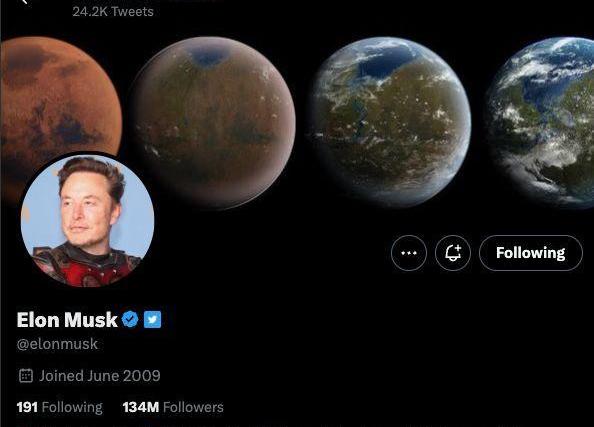Open Elon Musk's profile picture
Screen dimensions: 594x427
coord(88,220)
